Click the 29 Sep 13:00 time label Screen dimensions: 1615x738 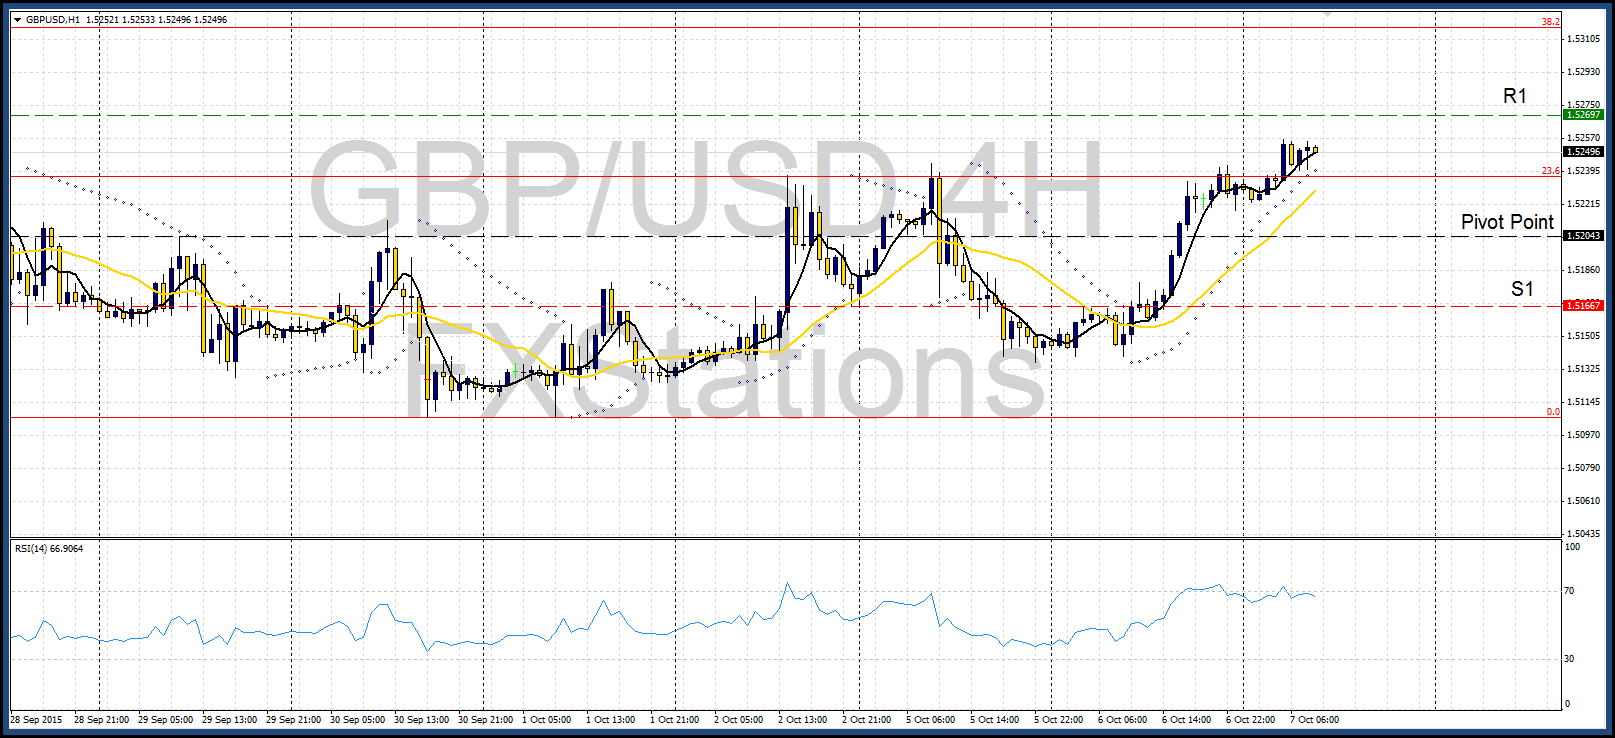pos(229,720)
